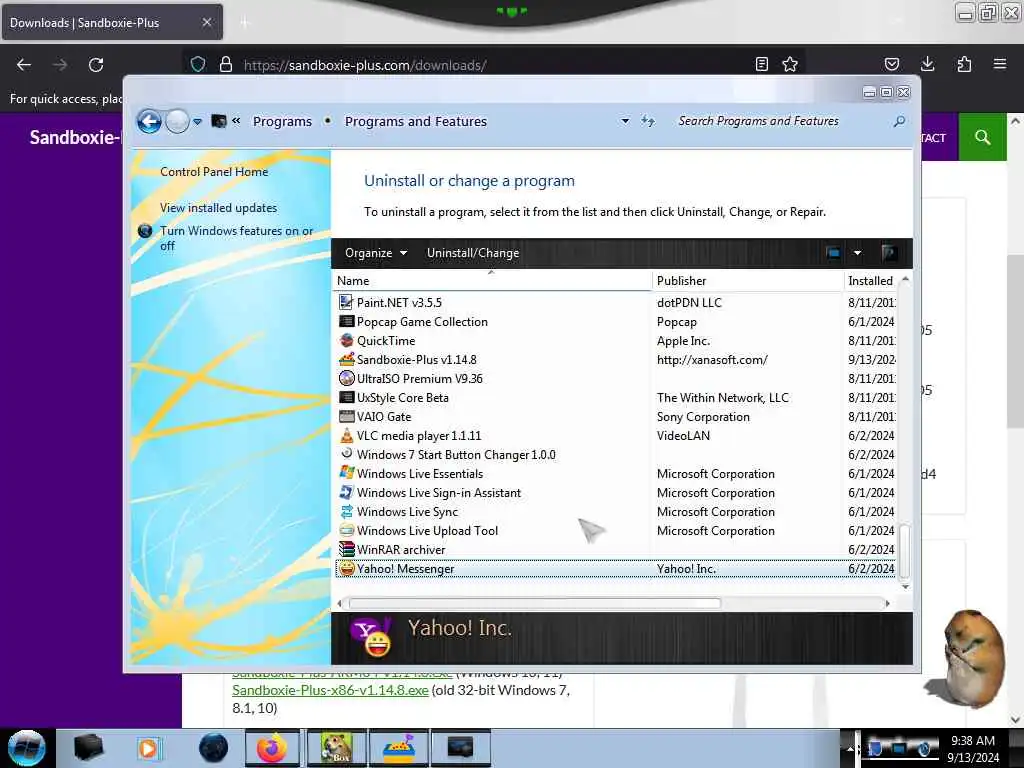Click the Control Panel refresh icon
This screenshot has height=768, width=1024.
[x=647, y=121]
